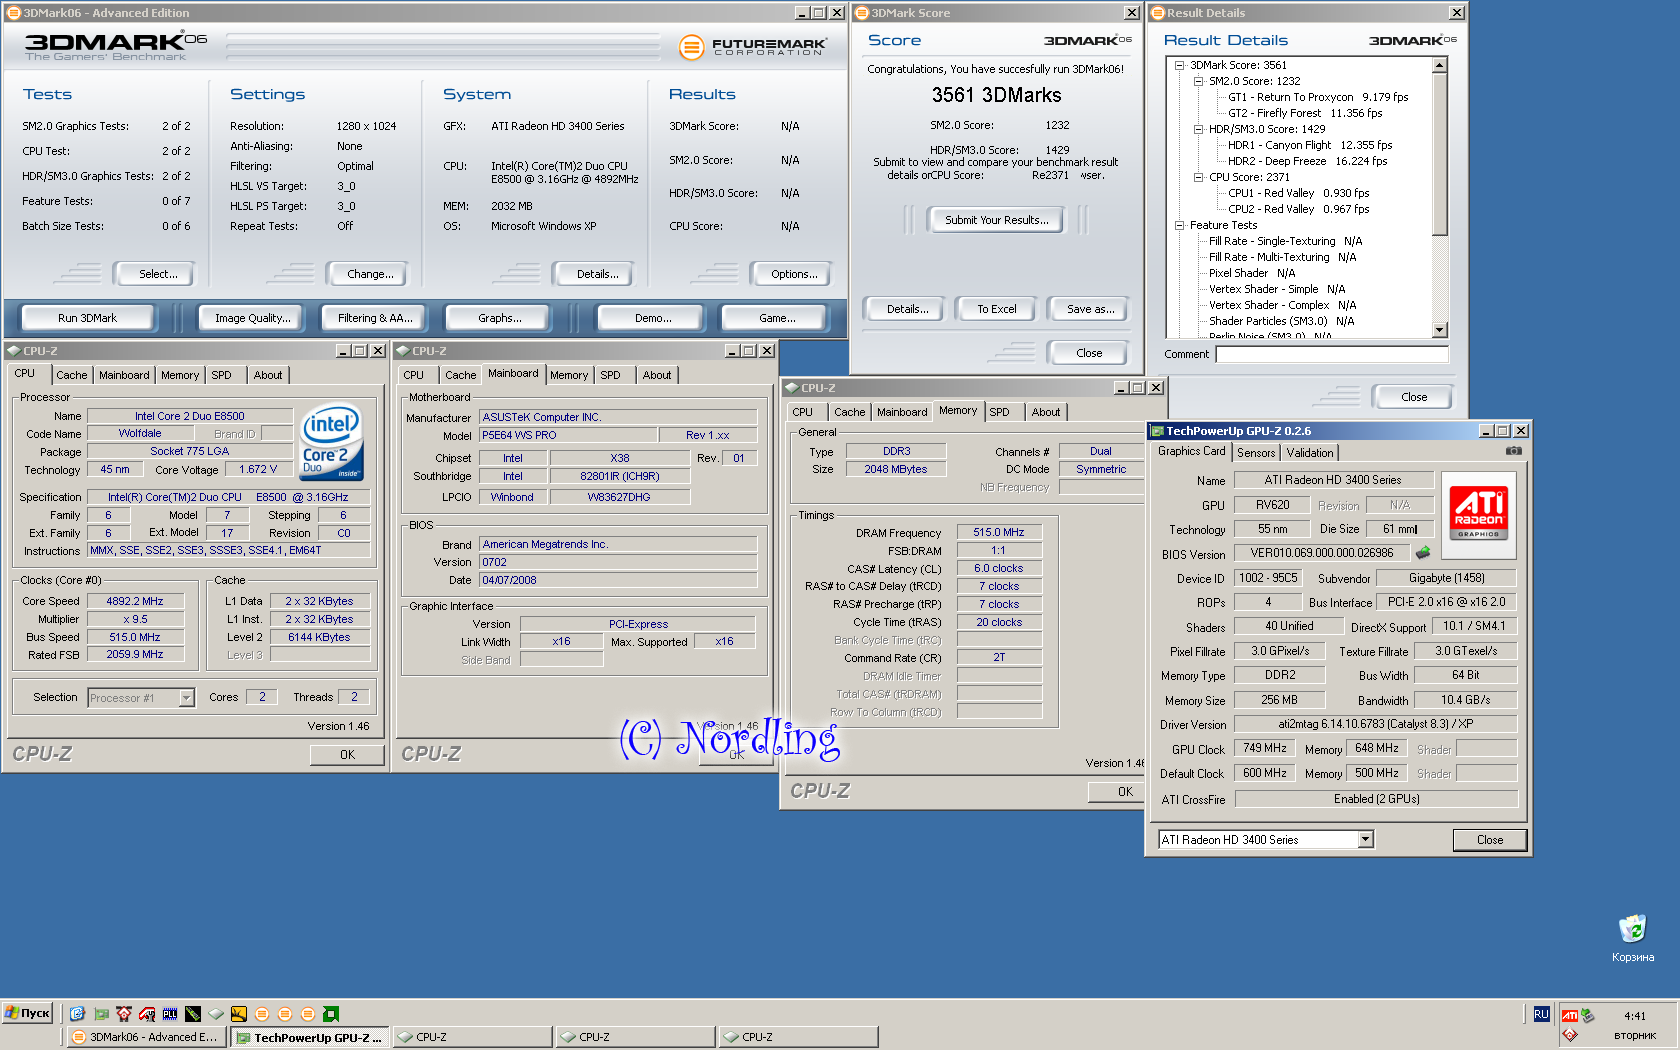Click the black memory stick quick launch icon

(x=193, y=1013)
